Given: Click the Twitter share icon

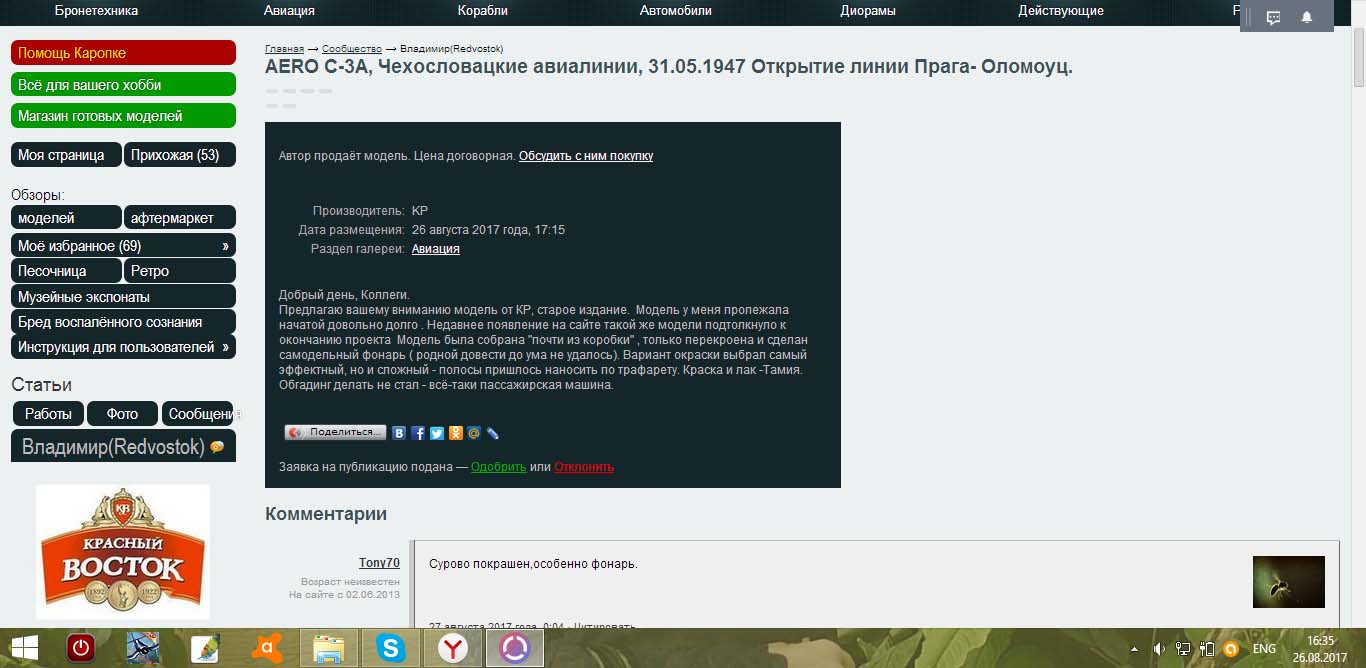Looking at the screenshot, I should [x=437, y=433].
